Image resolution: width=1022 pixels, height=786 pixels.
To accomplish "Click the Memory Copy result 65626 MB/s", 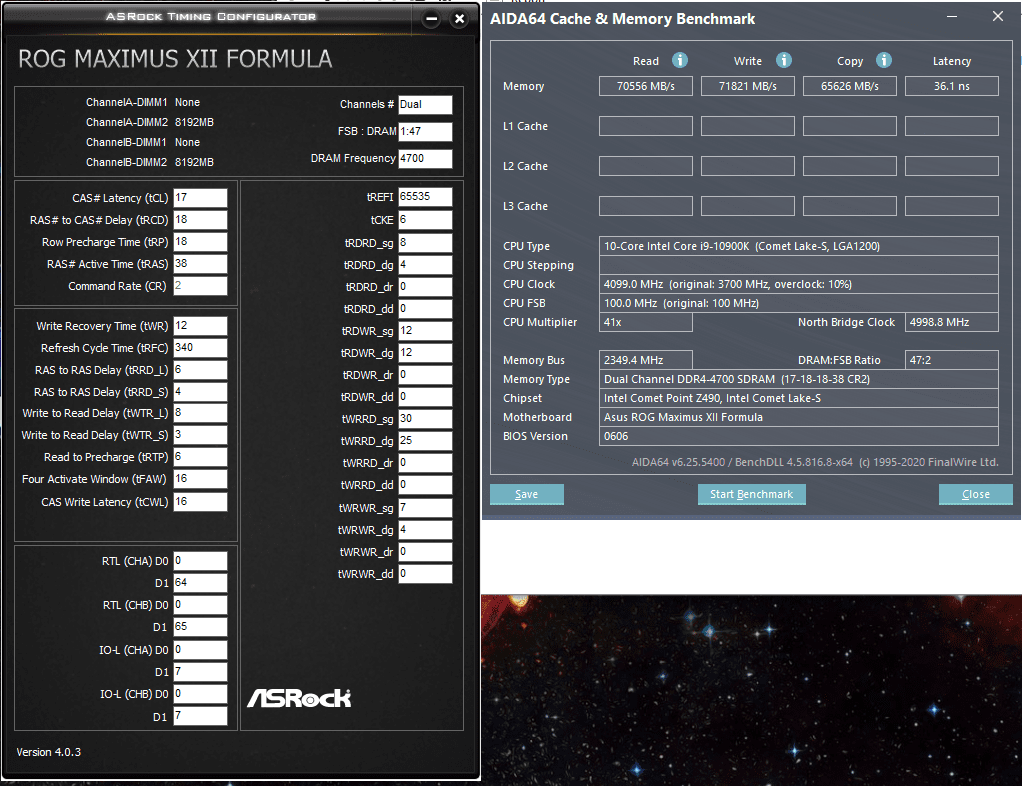I will (849, 86).
